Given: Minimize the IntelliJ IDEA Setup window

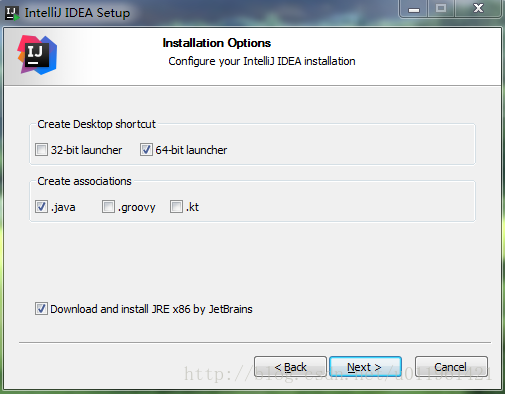Looking at the screenshot, I should click(414, 9).
